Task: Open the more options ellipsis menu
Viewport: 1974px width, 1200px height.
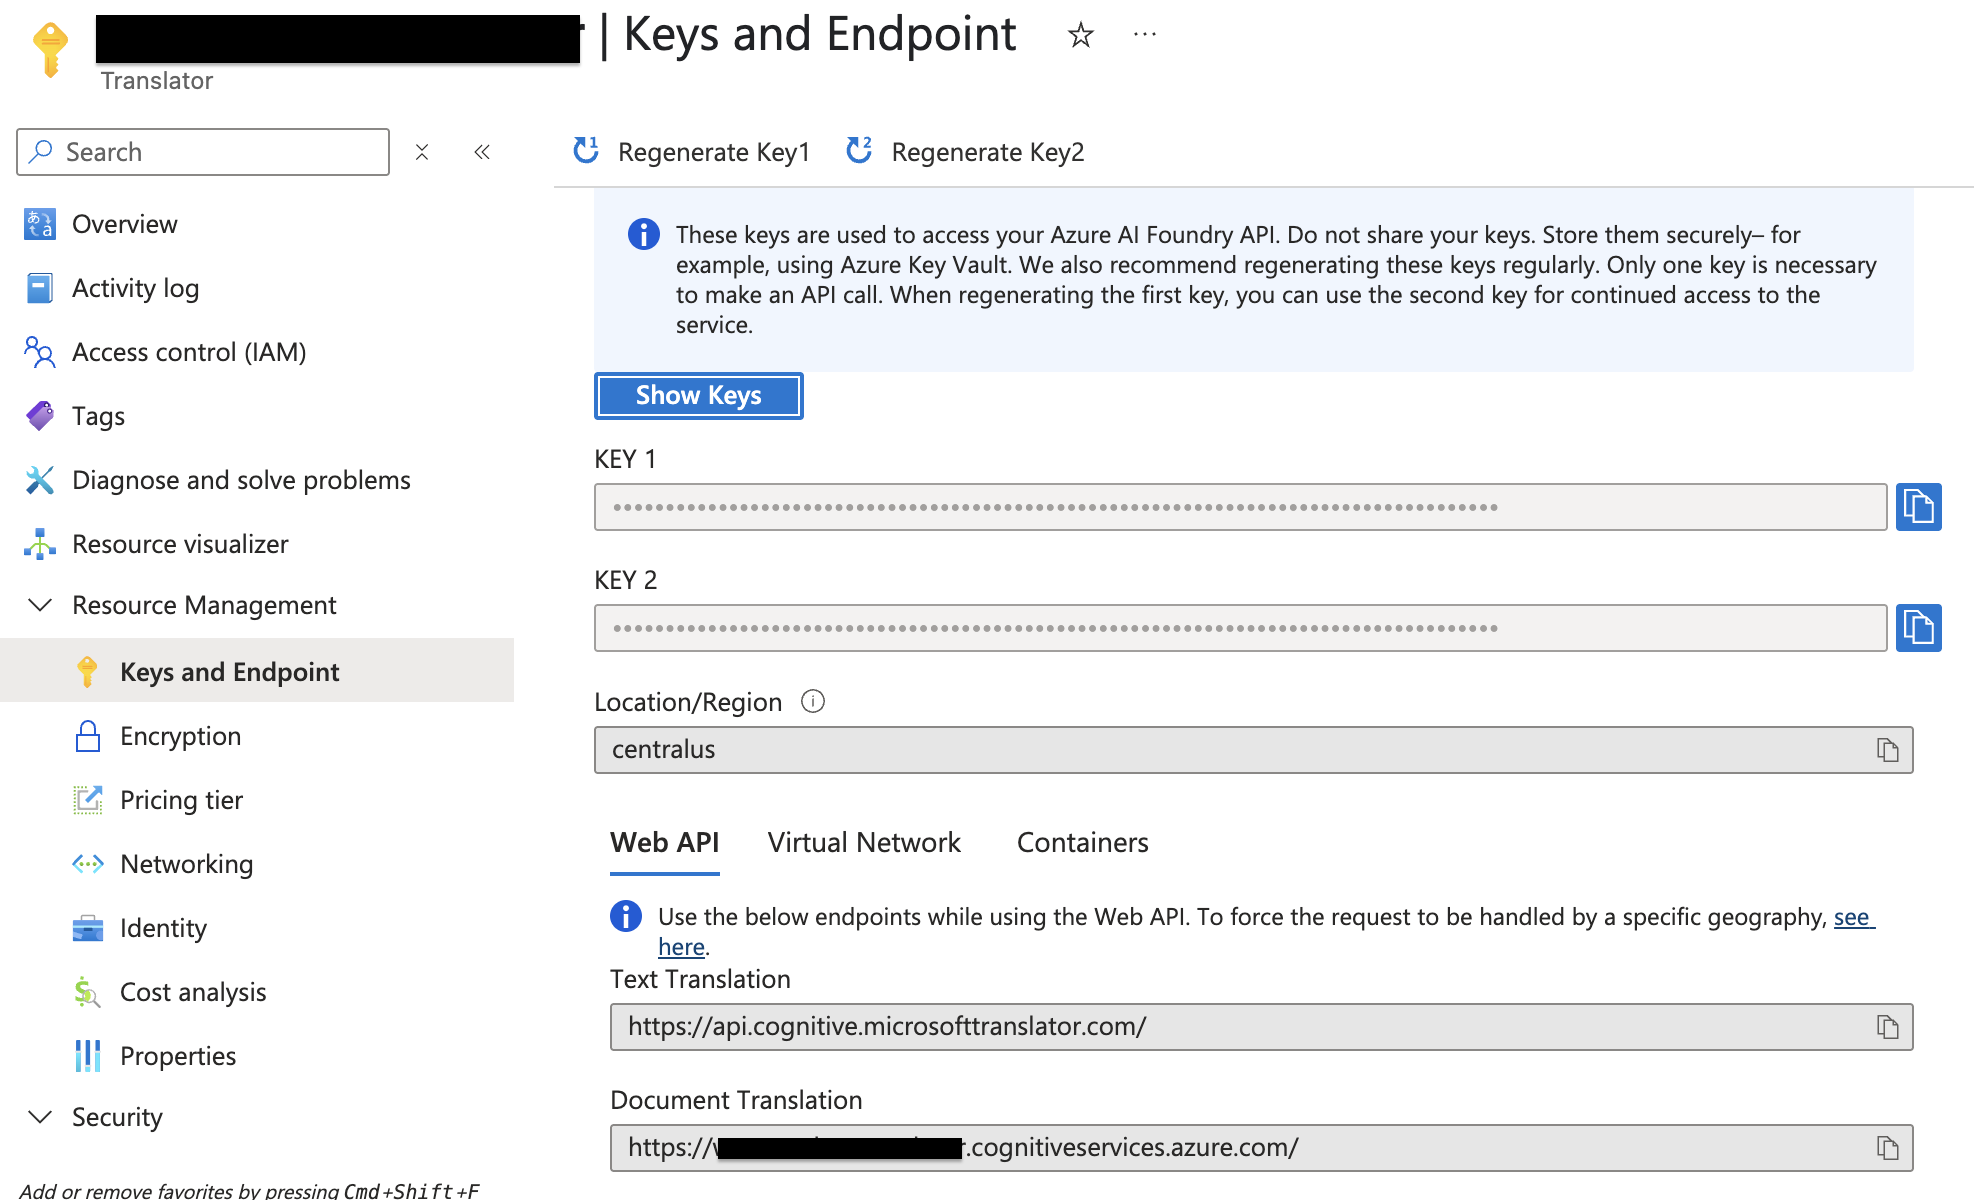Action: (1145, 35)
